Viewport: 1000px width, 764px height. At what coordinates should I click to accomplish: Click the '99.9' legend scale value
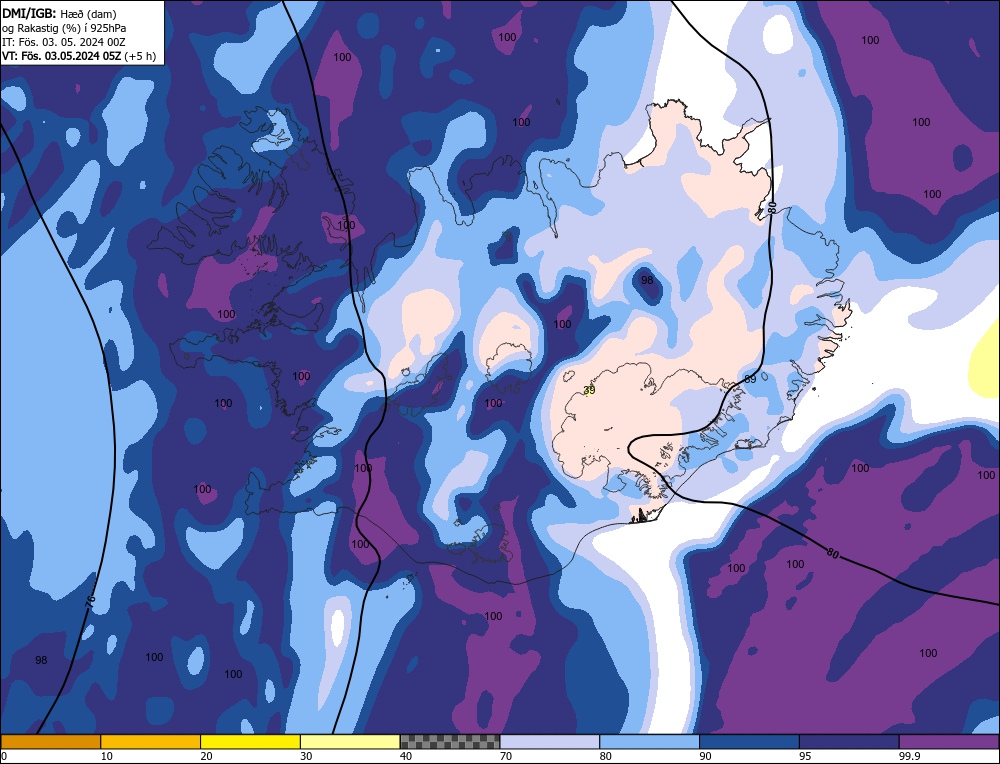click(x=909, y=756)
